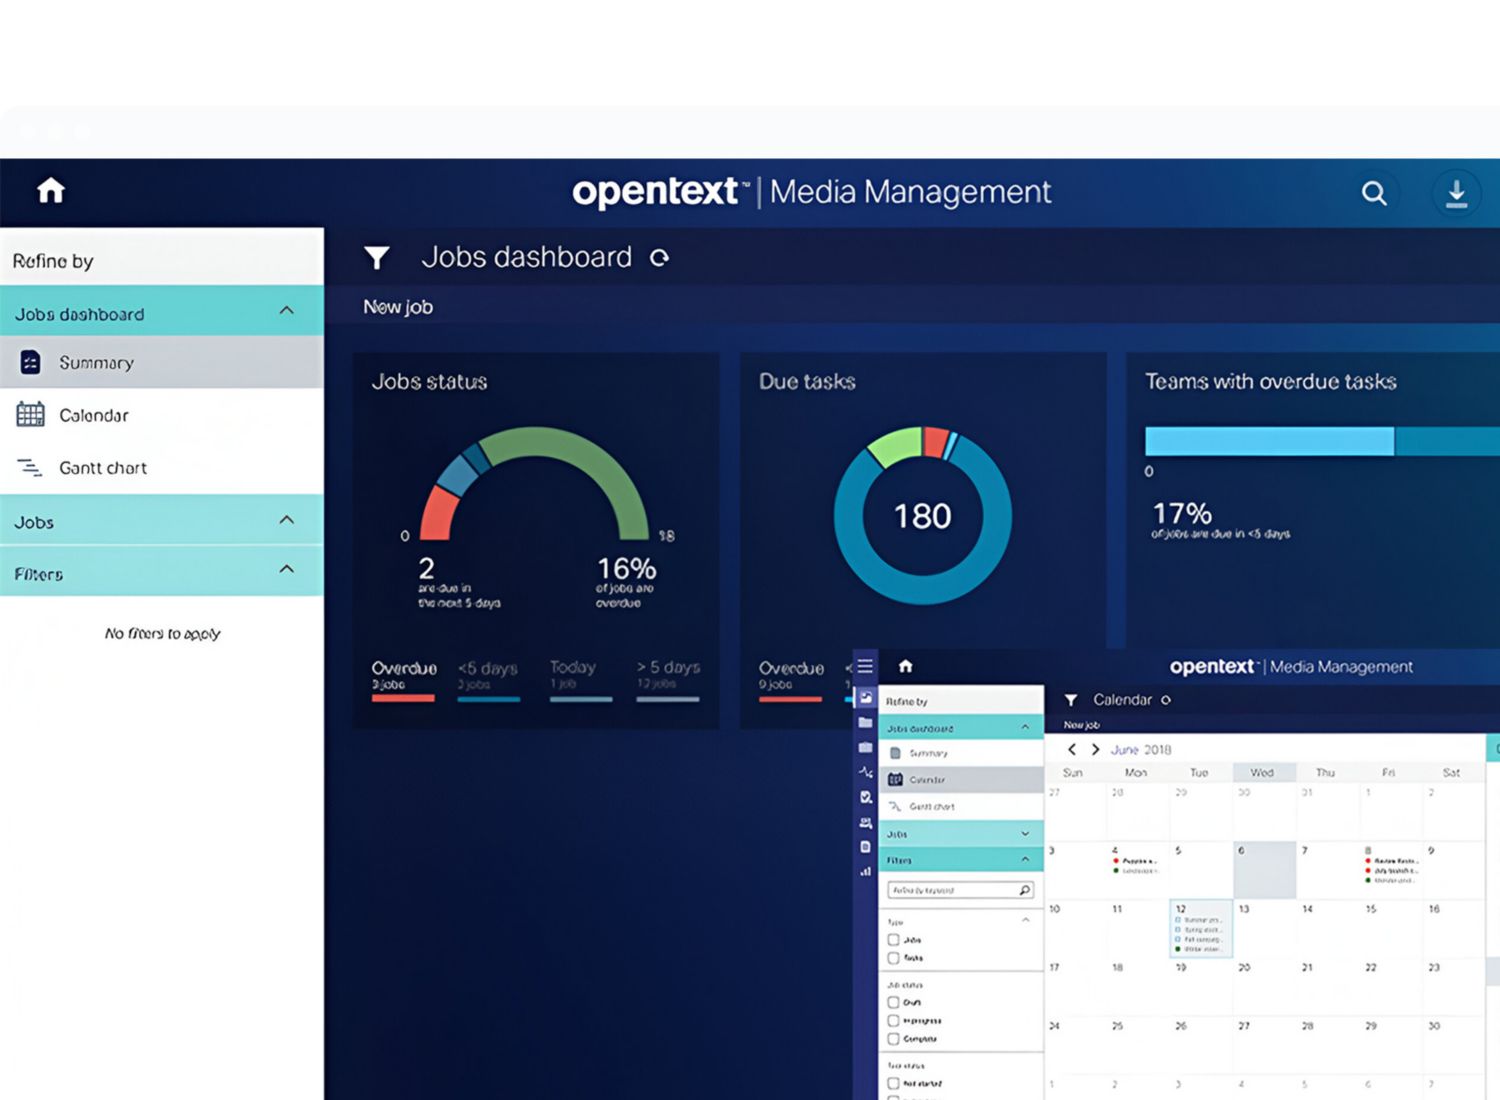Click the Calendar grid icon in sidebar
This screenshot has width=1500, height=1100.
click(x=31, y=414)
